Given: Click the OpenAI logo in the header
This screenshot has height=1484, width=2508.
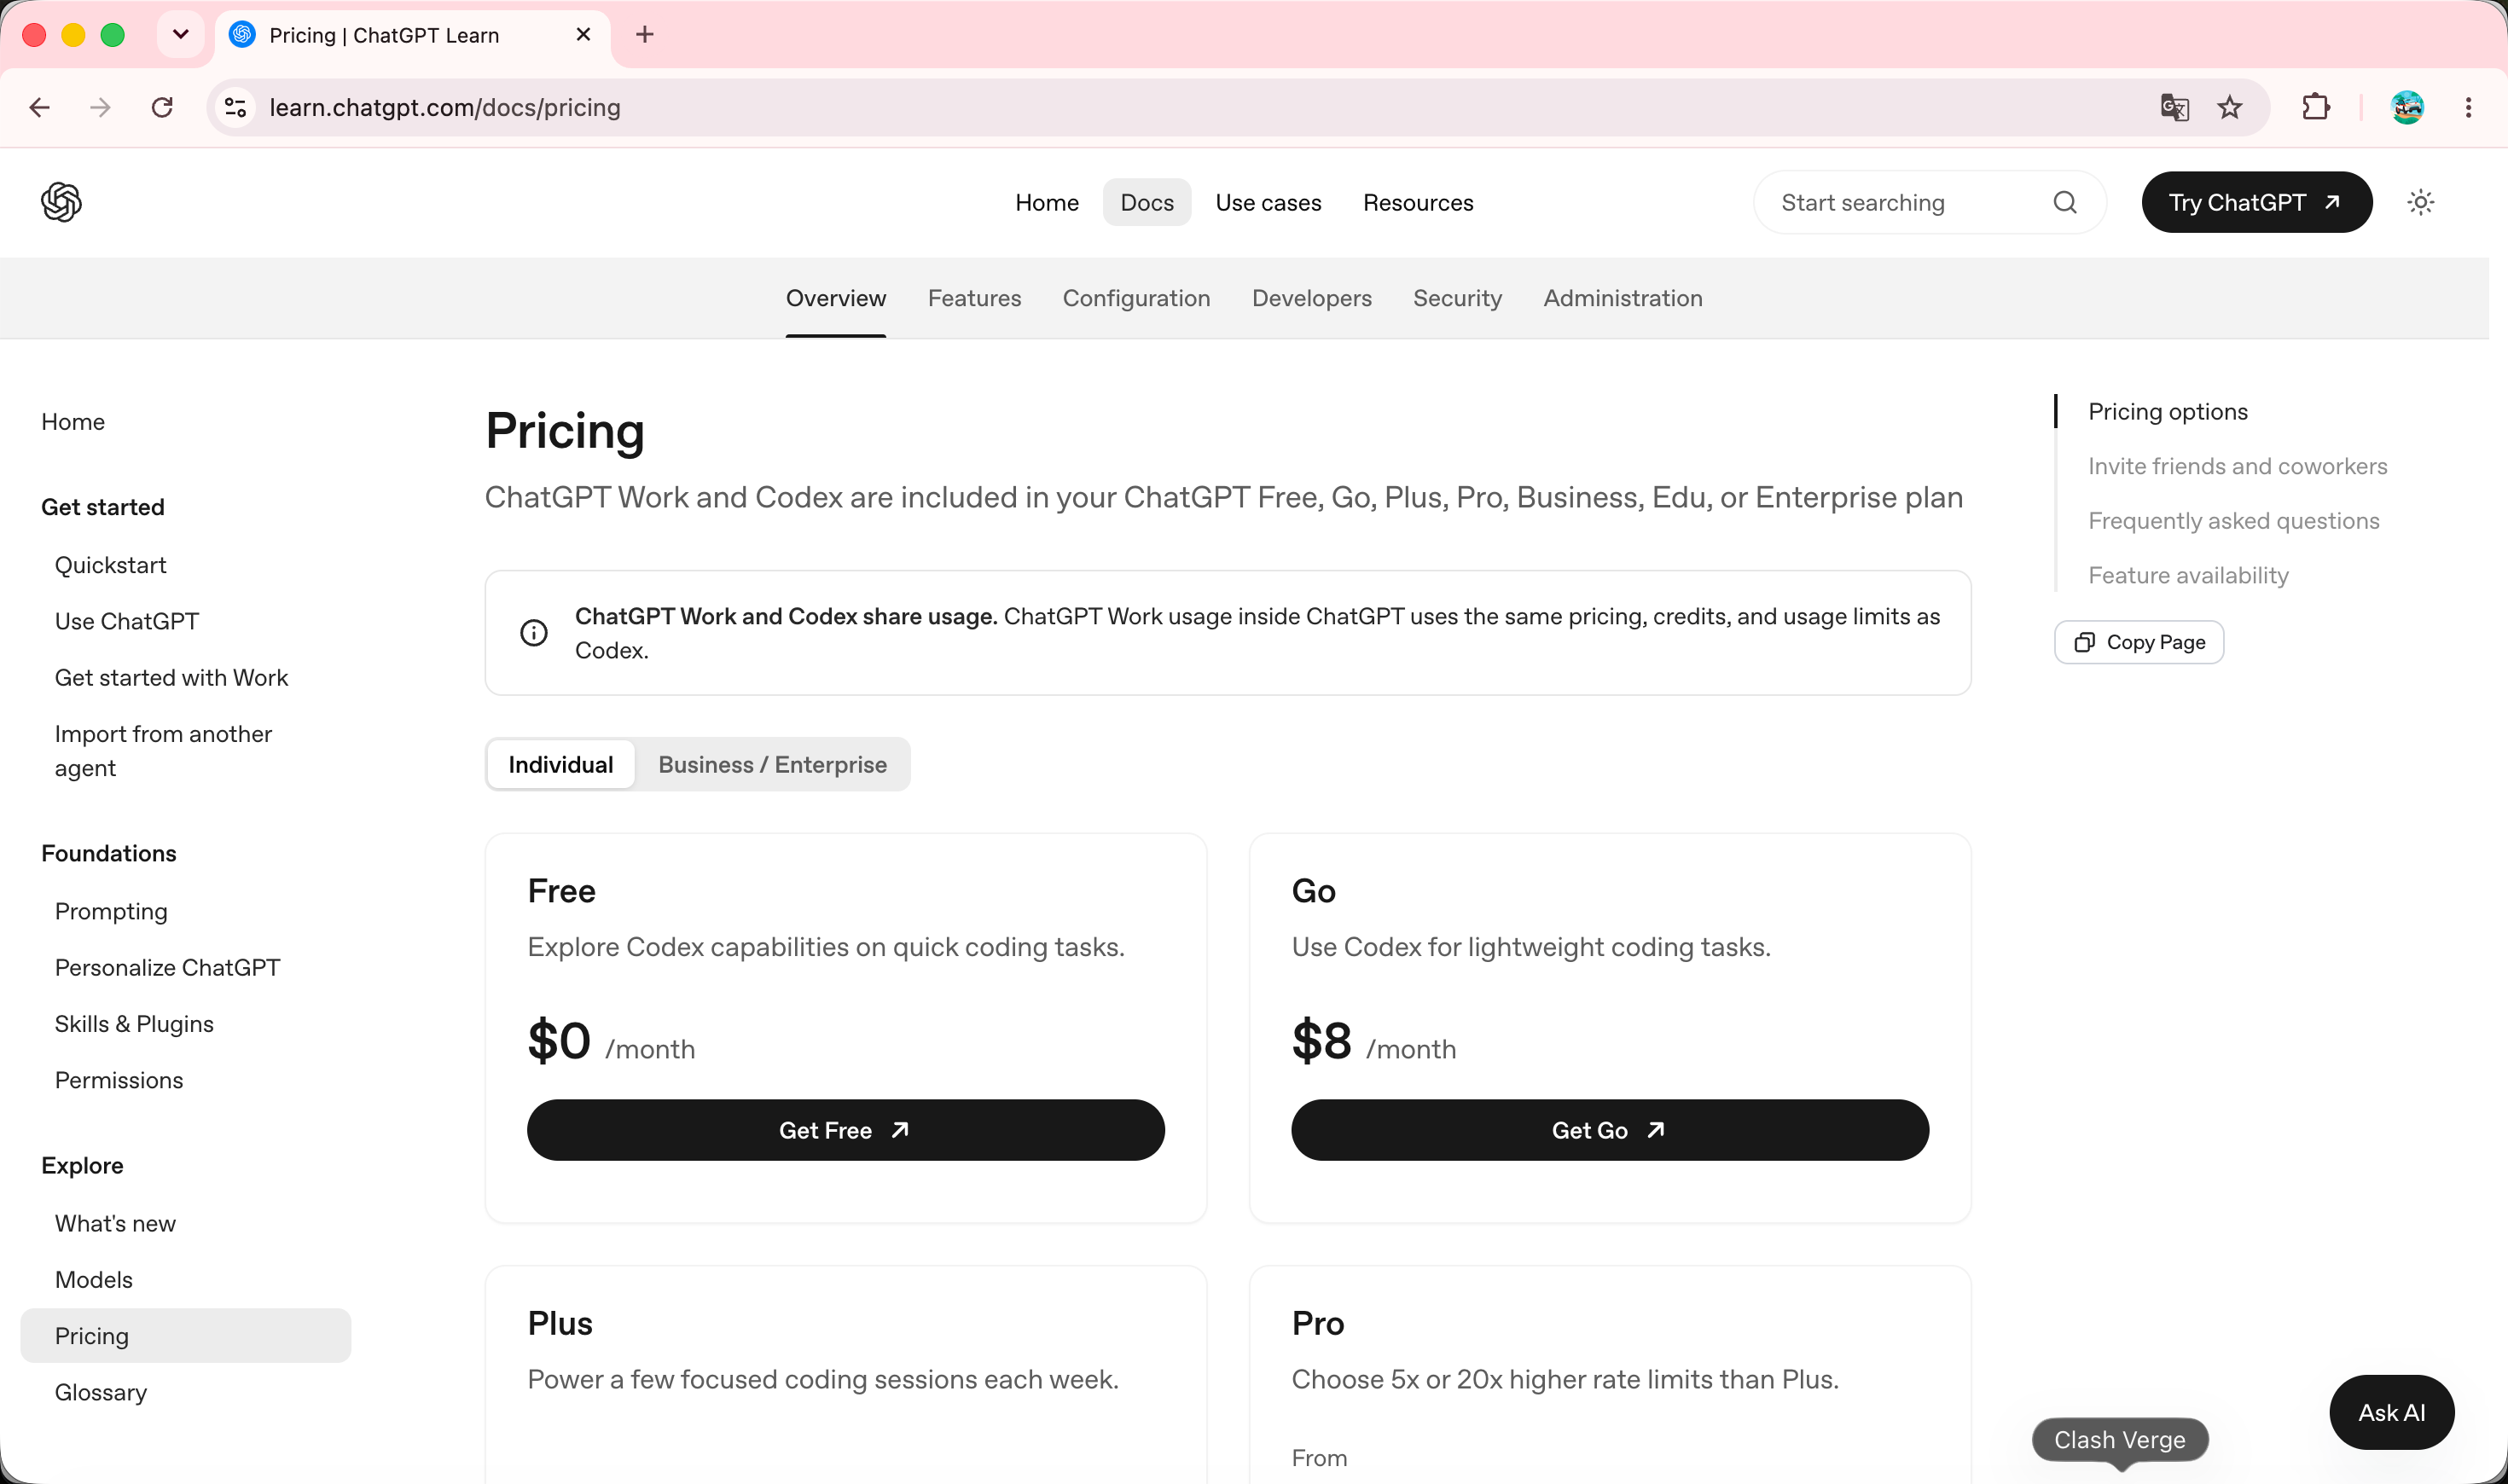Looking at the screenshot, I should pos(61,202).
